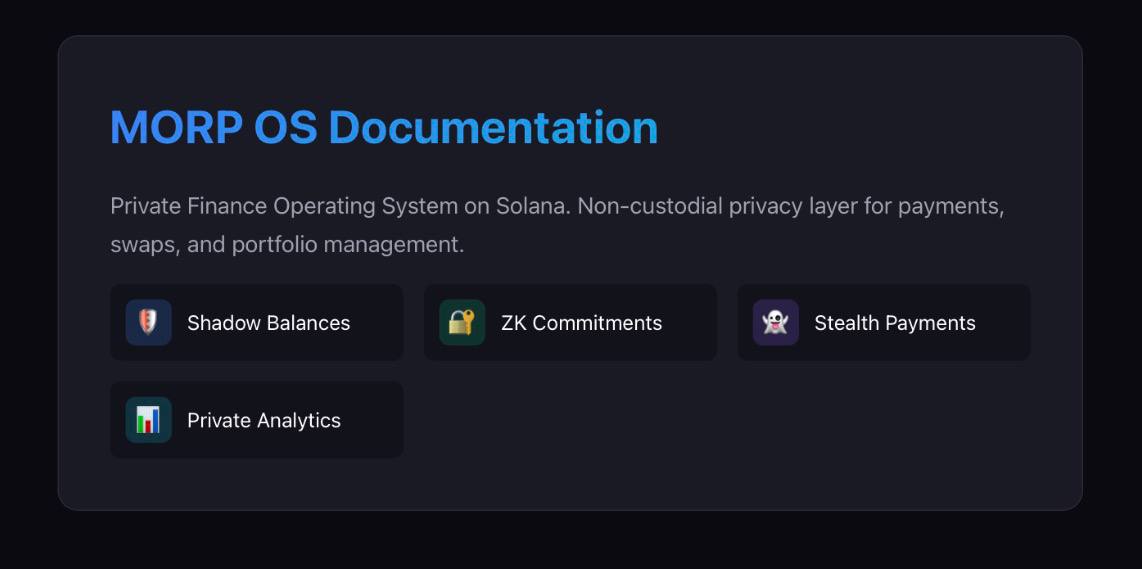Click the MORP OS Documentation heading
The height and width of the screenshot is (569, 1142).
pyautogui.click(x=384, y=127)
